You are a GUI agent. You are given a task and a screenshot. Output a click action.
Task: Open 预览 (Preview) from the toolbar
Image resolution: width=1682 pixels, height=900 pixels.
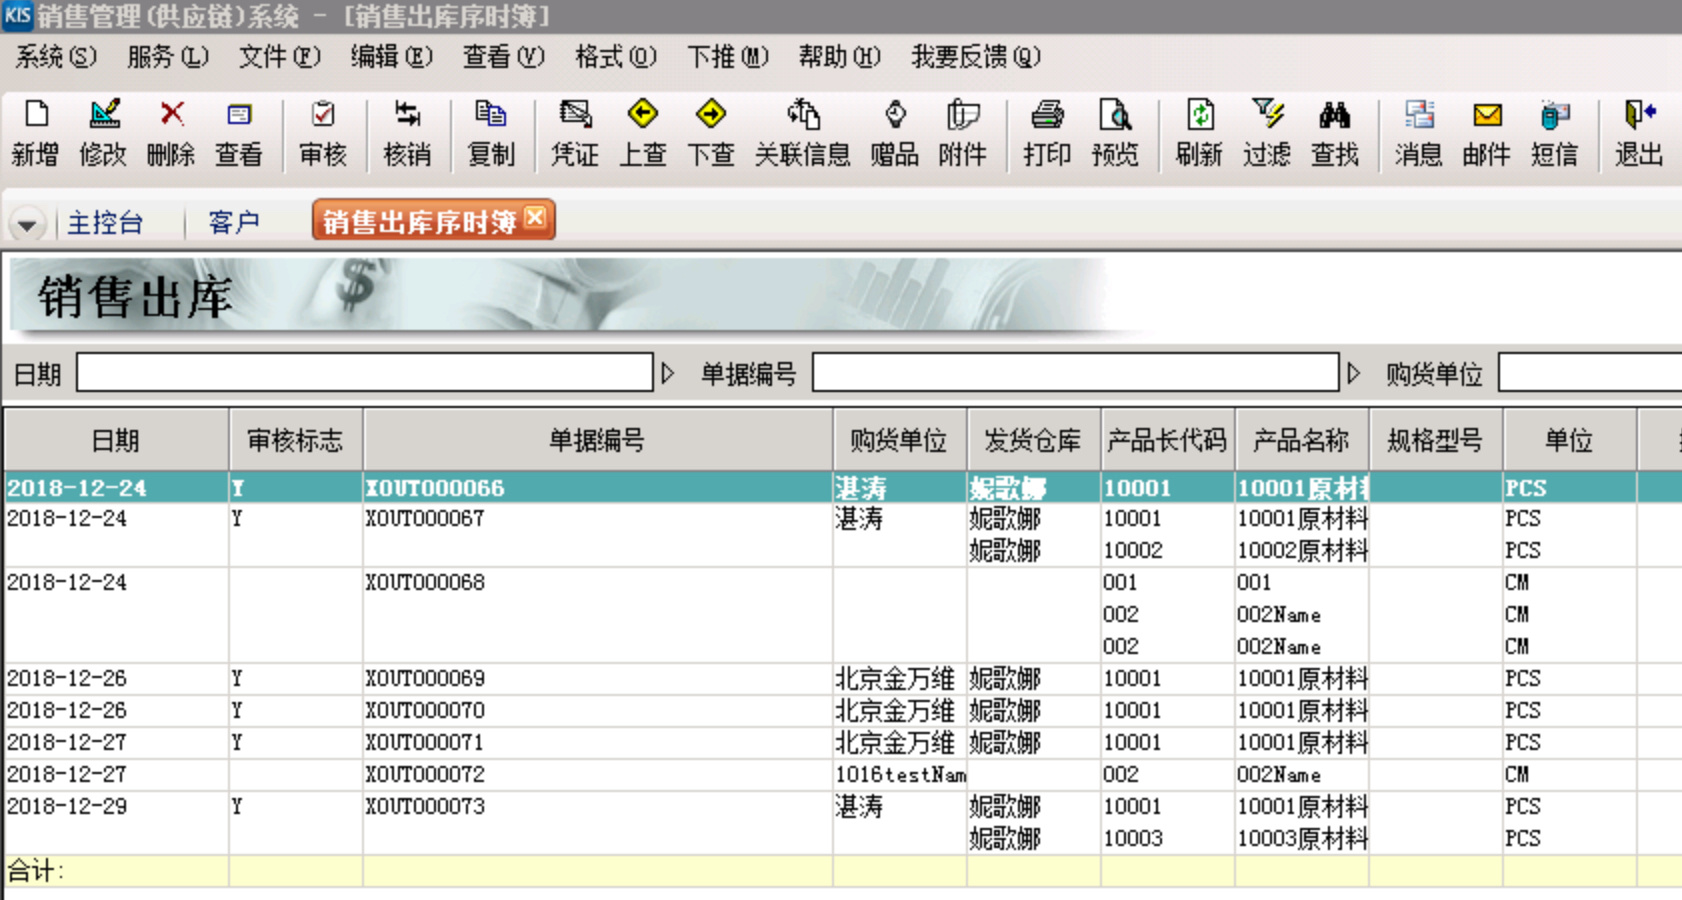click(1114, 133)
